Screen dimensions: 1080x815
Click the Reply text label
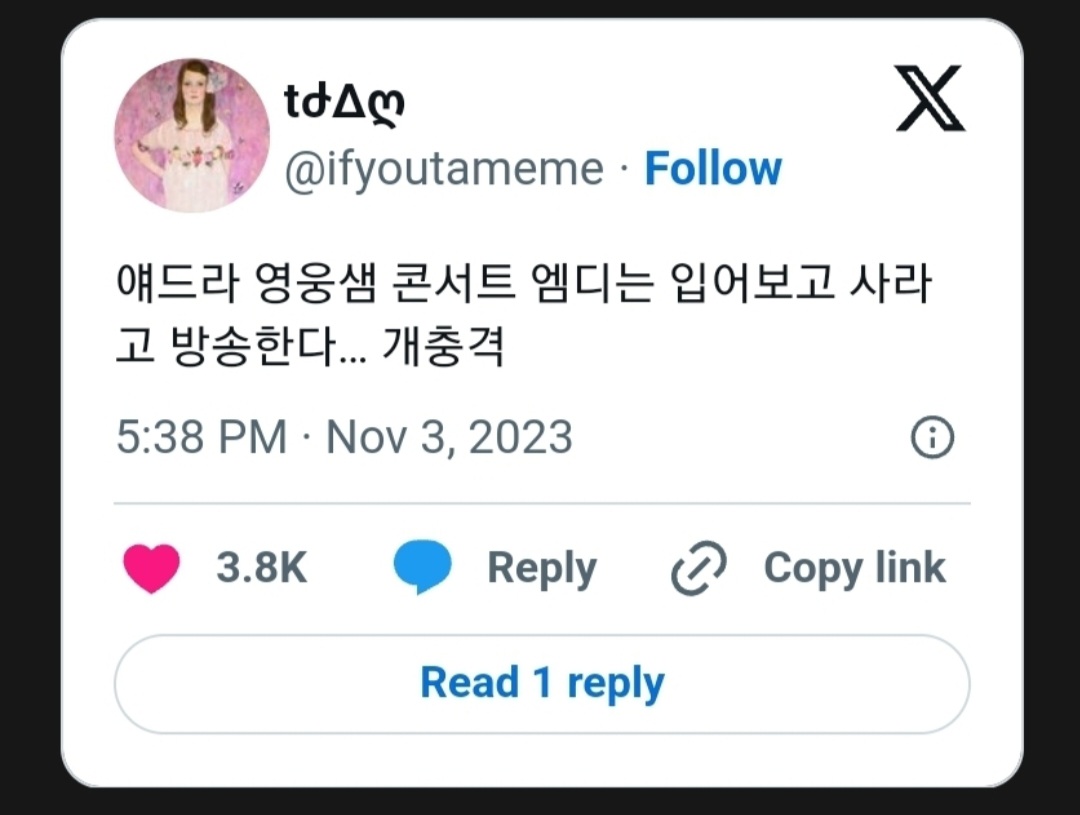pos(541,568)
